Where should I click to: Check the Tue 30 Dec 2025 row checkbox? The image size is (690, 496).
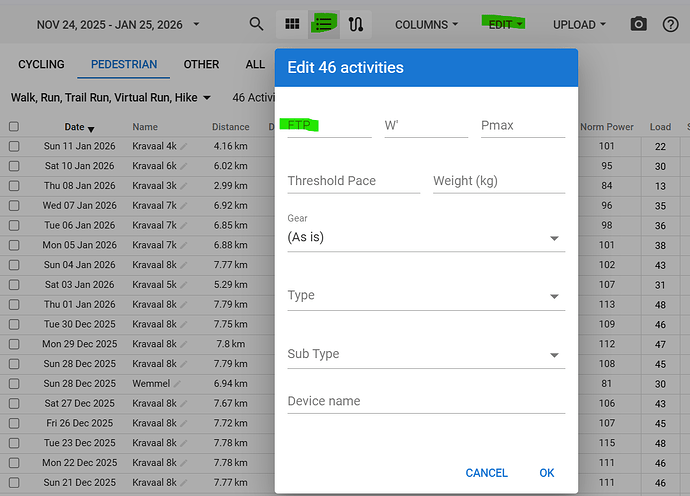[14, 324]
